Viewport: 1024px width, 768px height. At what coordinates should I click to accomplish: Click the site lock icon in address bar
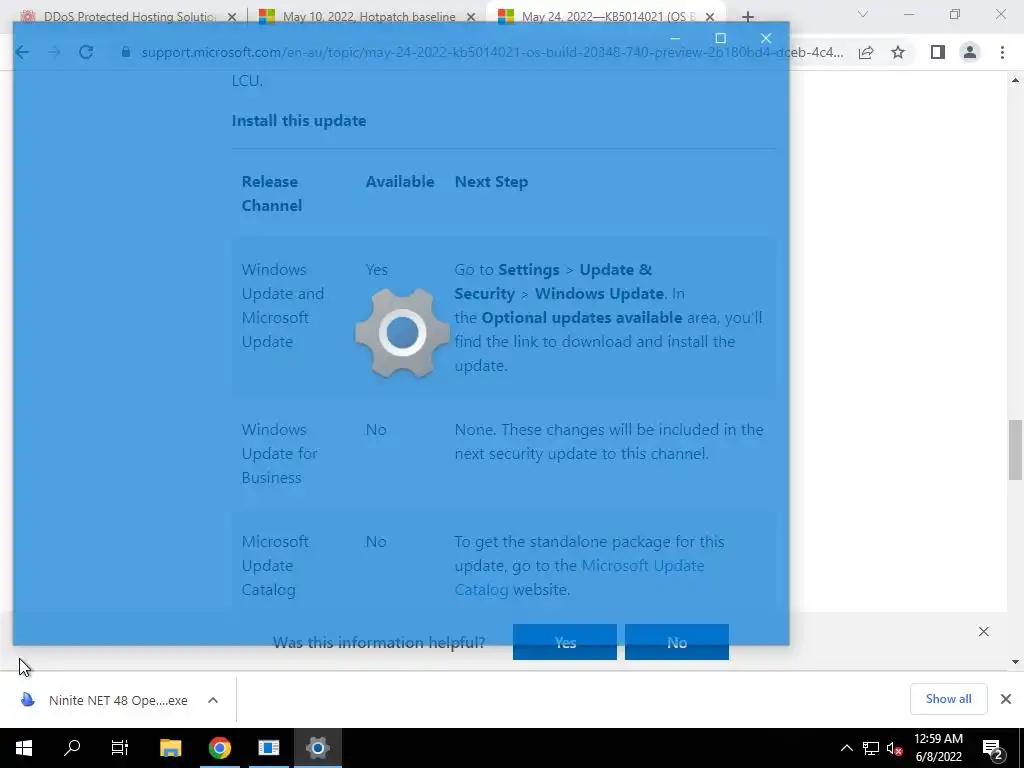coord(125,52)
